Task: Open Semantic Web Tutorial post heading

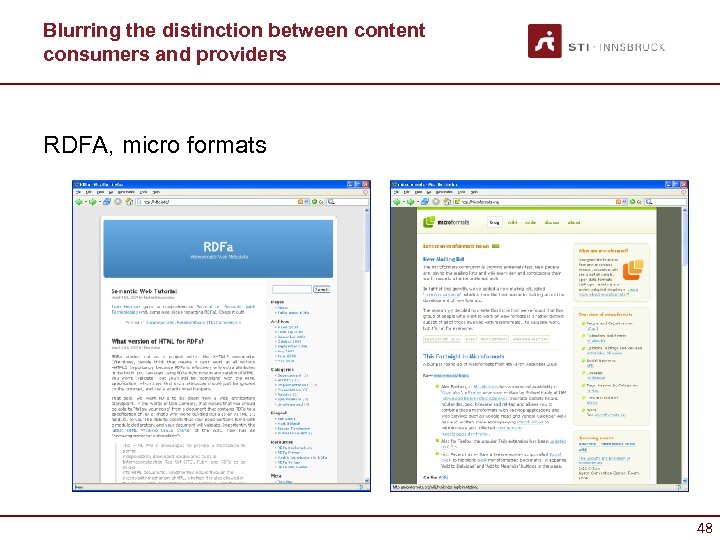Action: pos(144,291)
